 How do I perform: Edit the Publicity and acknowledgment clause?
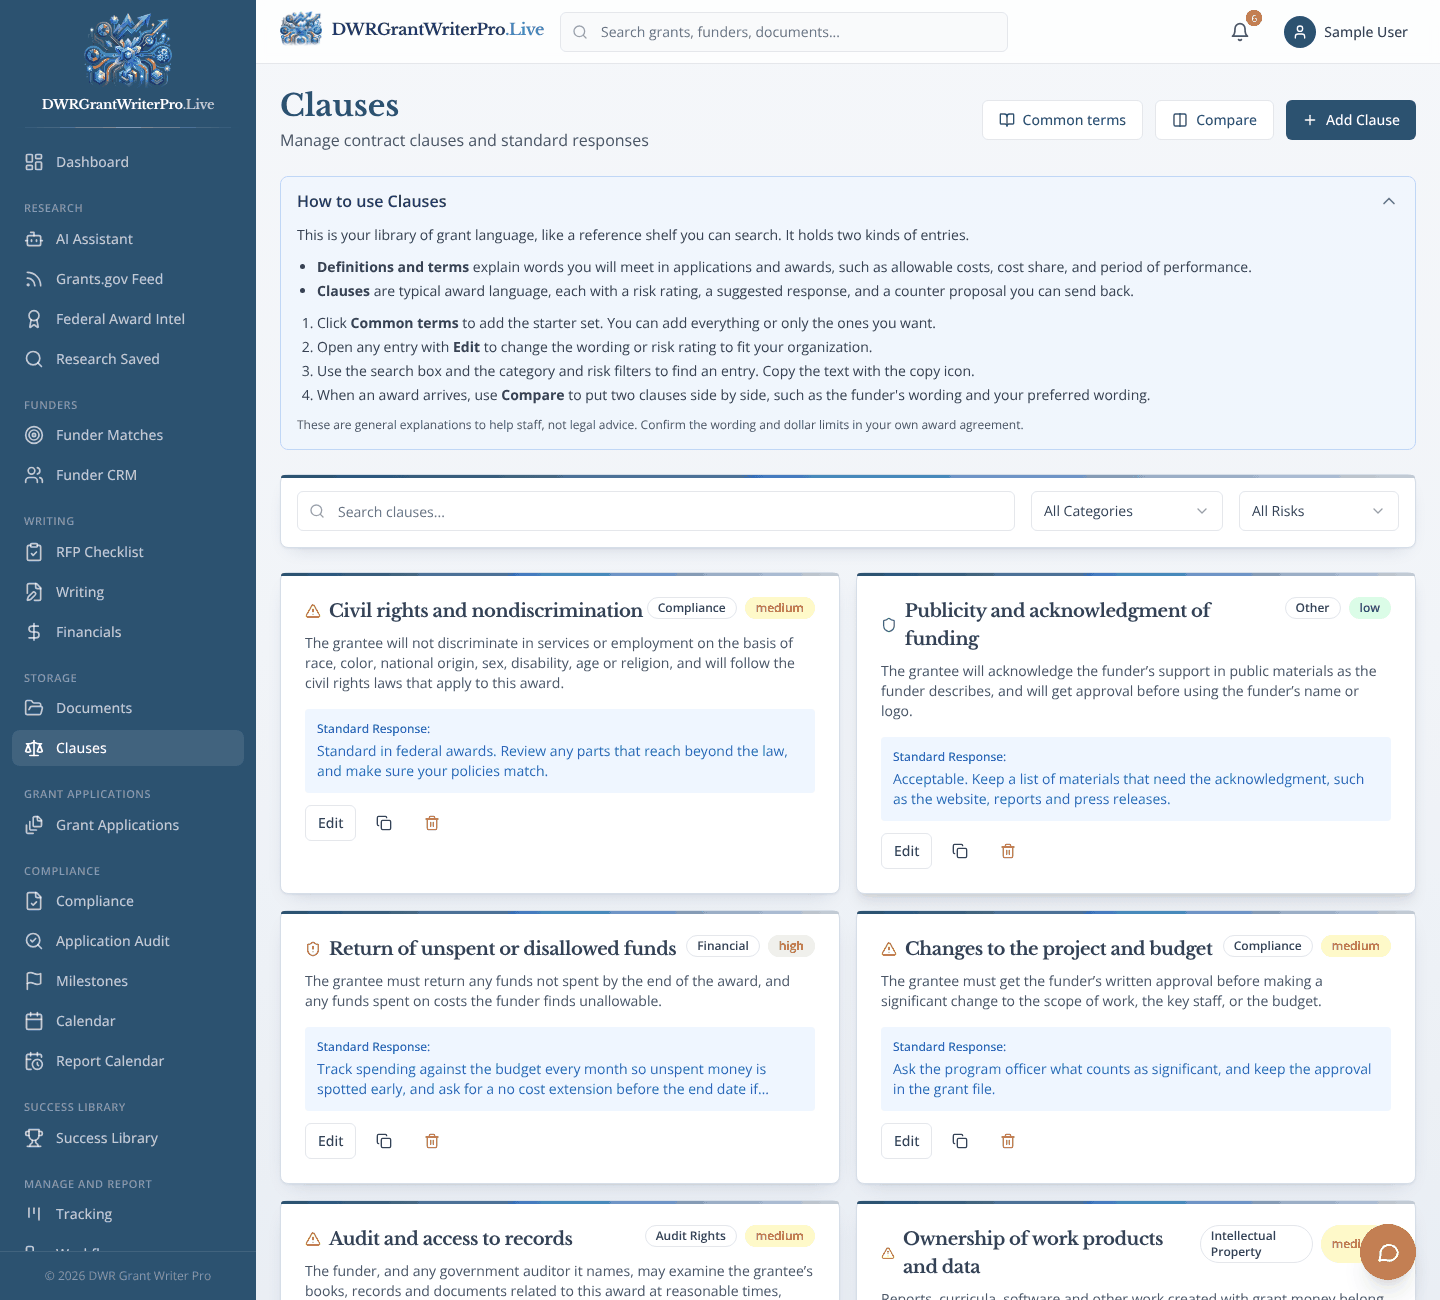click(x=906, y=851)
